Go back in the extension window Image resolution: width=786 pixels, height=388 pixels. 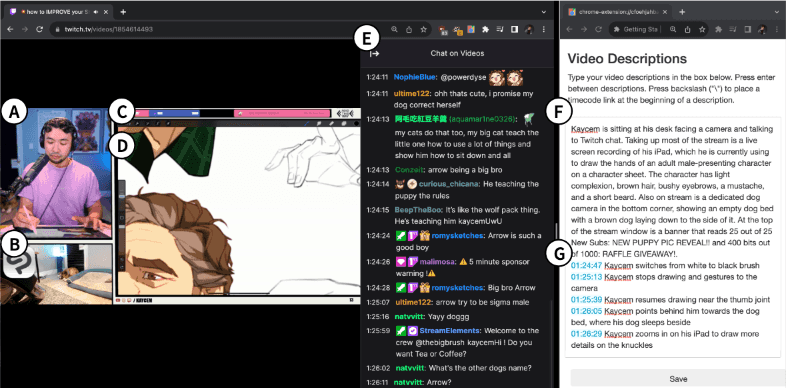point(569,30)
